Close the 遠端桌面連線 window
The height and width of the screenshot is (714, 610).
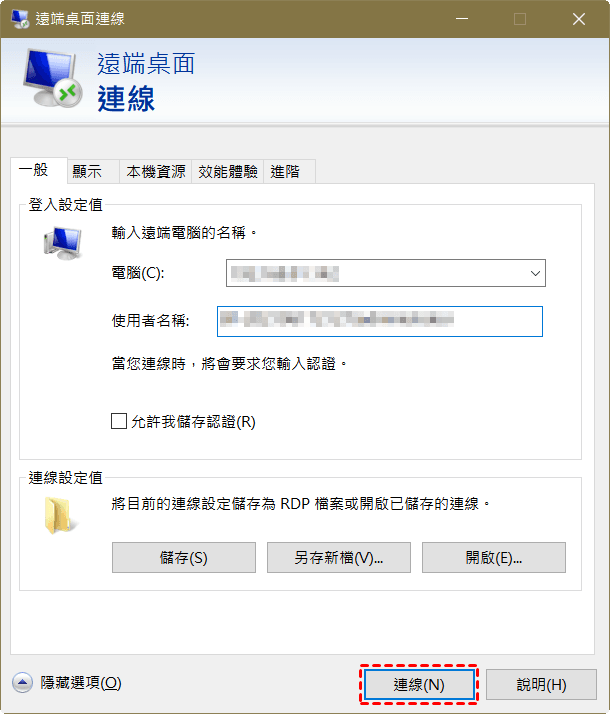pyautogui.click(x=579, y=19)
